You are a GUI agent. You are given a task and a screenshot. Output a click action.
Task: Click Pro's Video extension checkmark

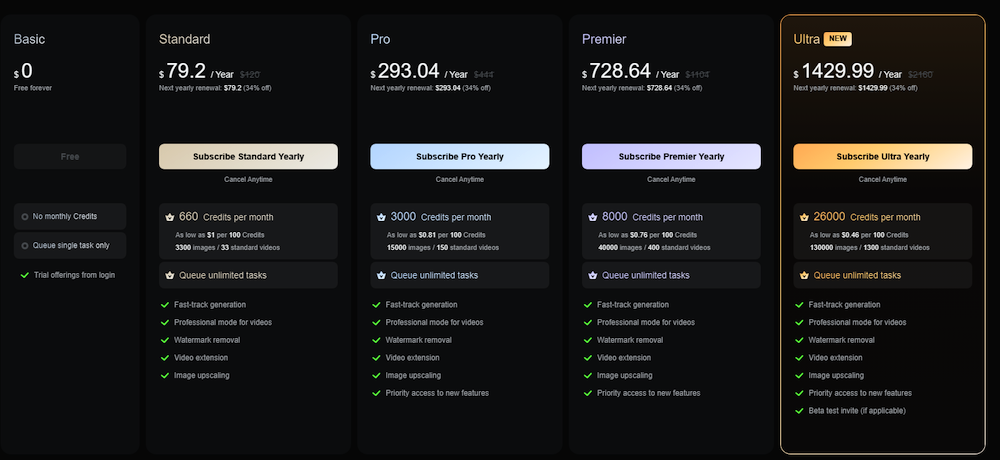coord(376,358)
